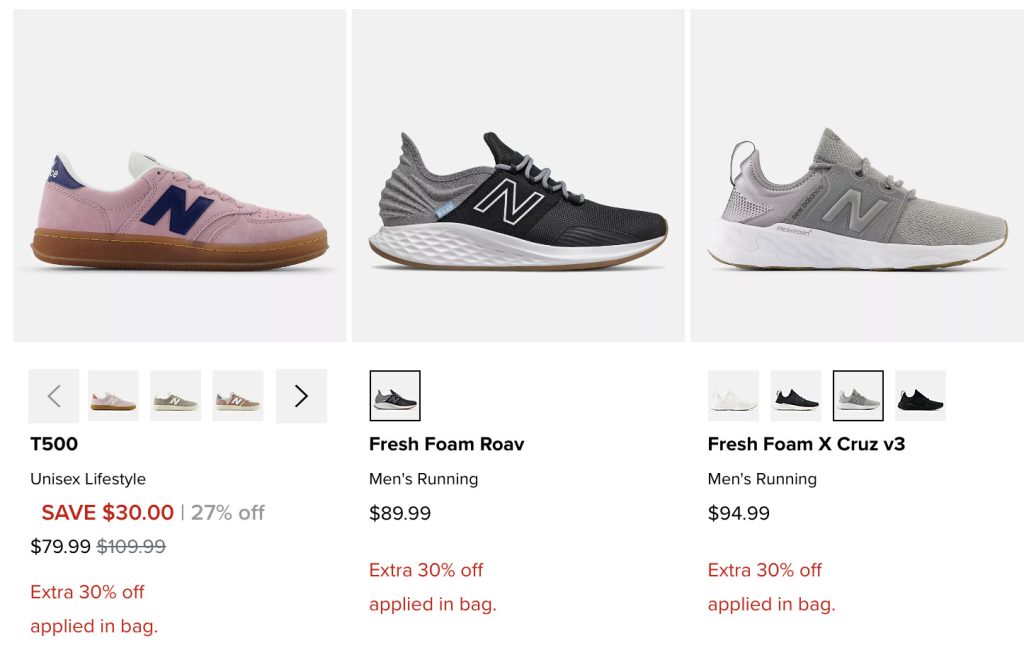This screenshot has width=1024, height=667.
Task: Click the $94.99 price of Cruz v3
Action: pos(739,513)
